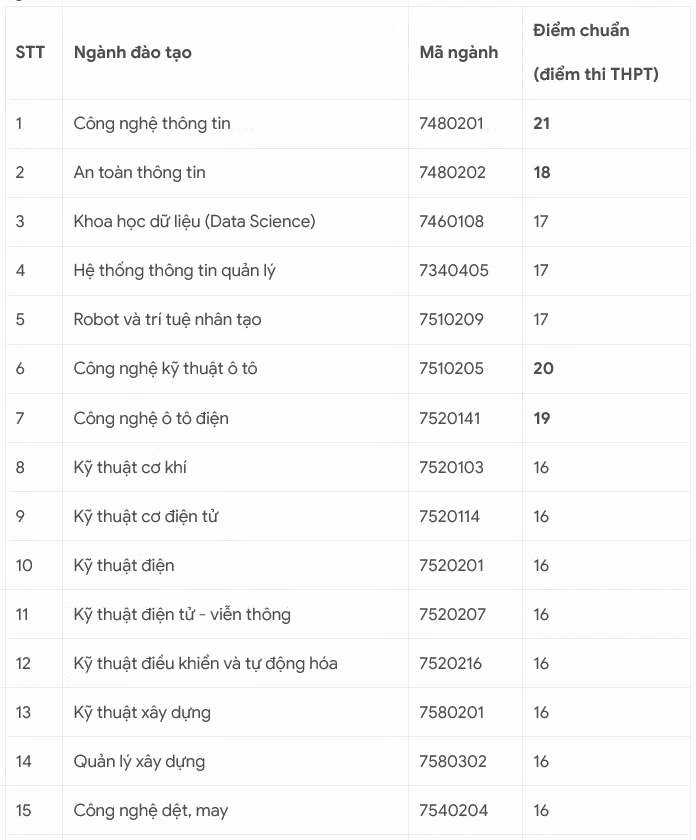The height and width of the screenshot is (840, 696).
Task: Select the 'Công nghệ dệt, may' cell
Action: (x=151, y=810)
